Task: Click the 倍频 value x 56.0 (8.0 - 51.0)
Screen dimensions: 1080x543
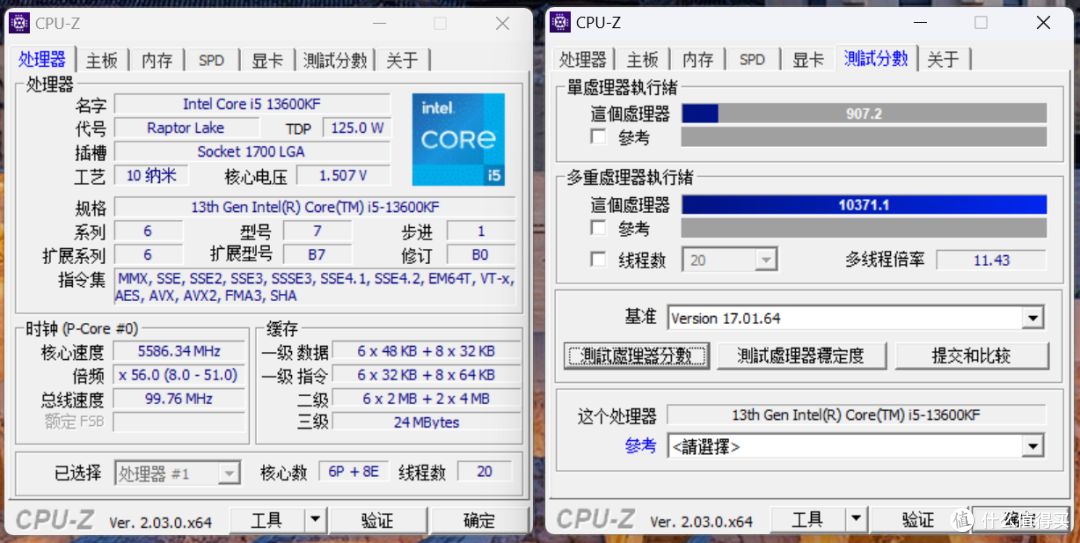Action: 179,375
